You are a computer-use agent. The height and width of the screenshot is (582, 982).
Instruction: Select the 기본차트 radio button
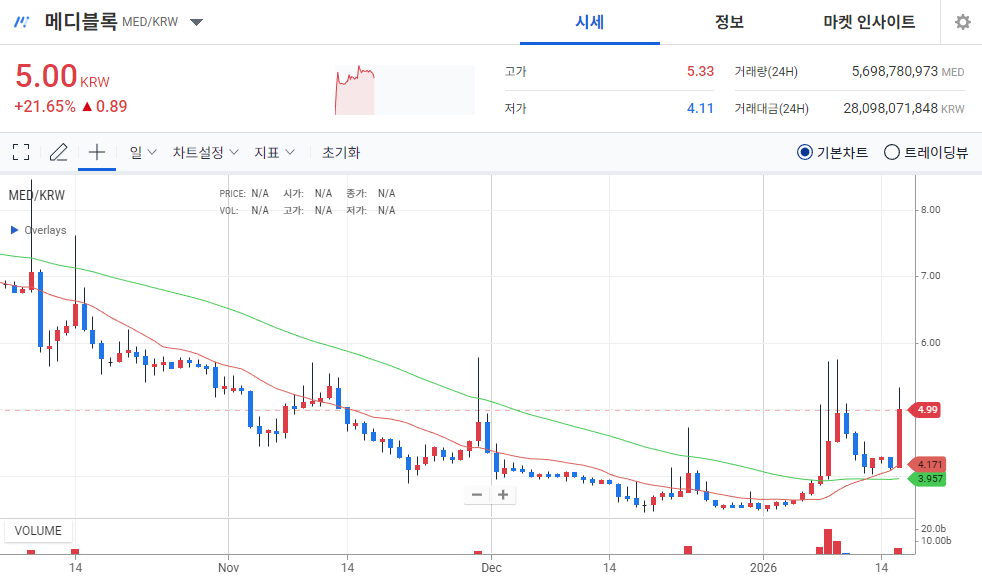click(x=803, y=151)
